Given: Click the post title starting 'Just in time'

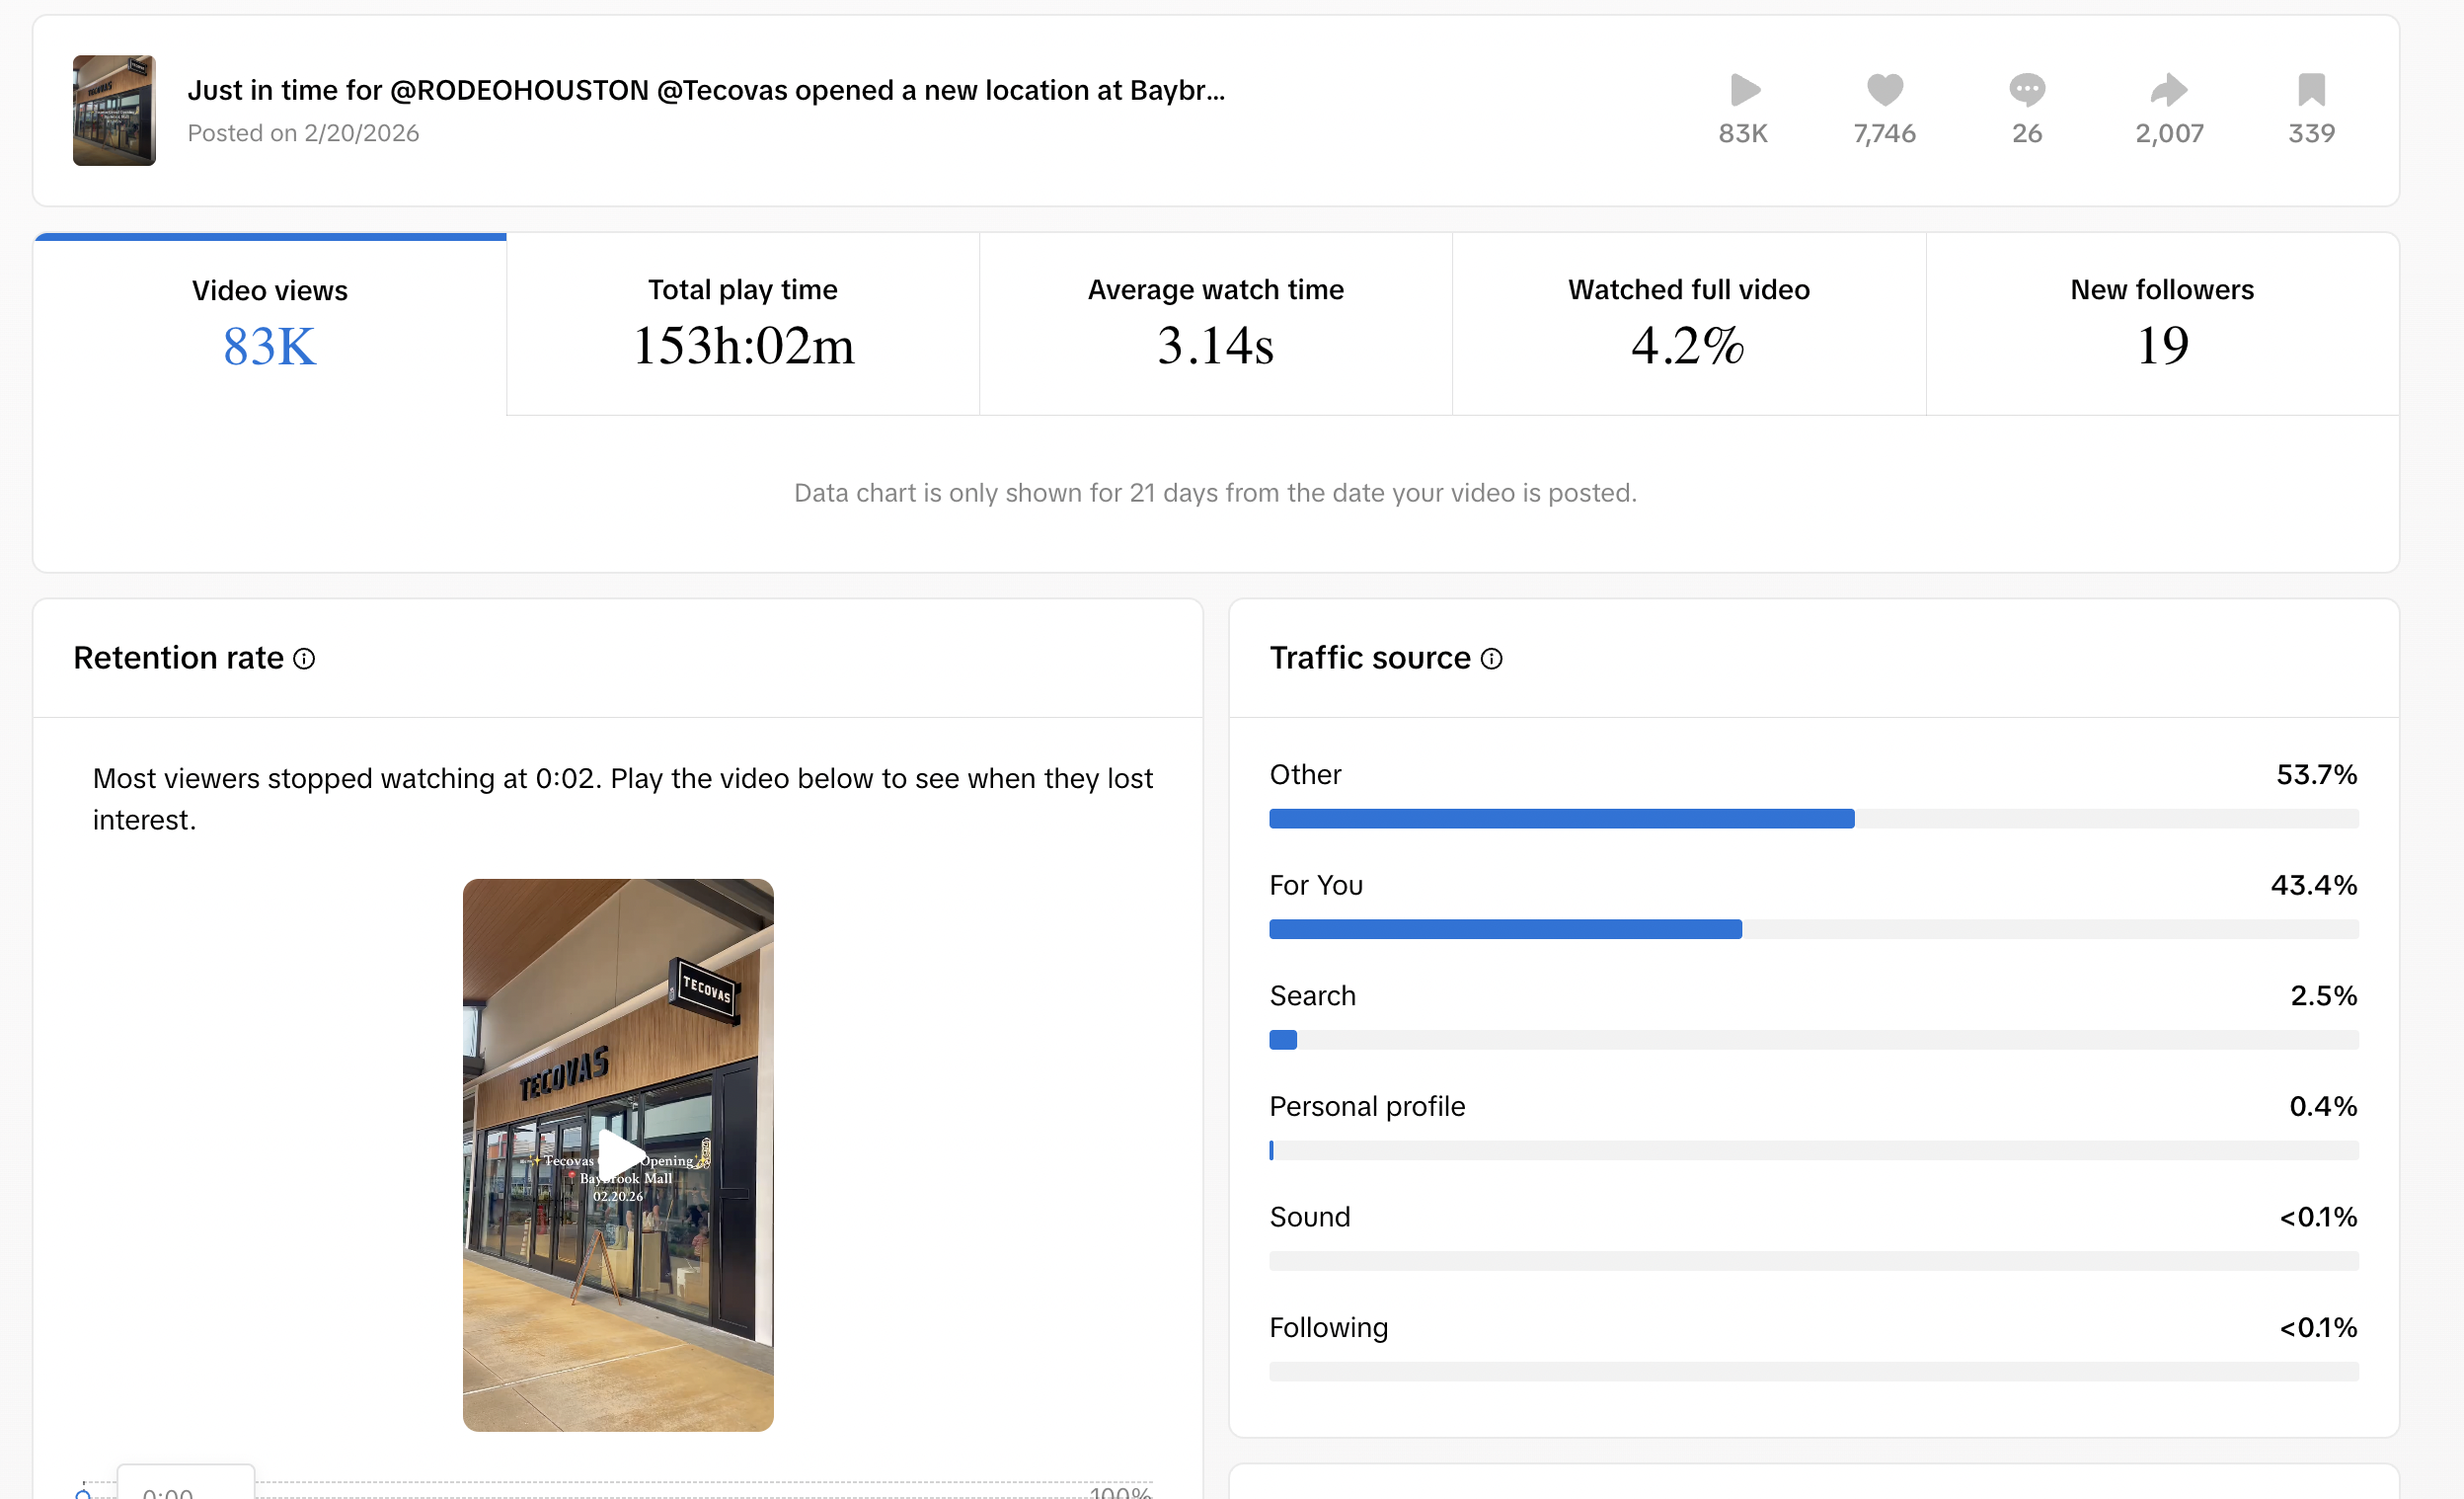Looking at the screenshot, I should coord(706,90).
